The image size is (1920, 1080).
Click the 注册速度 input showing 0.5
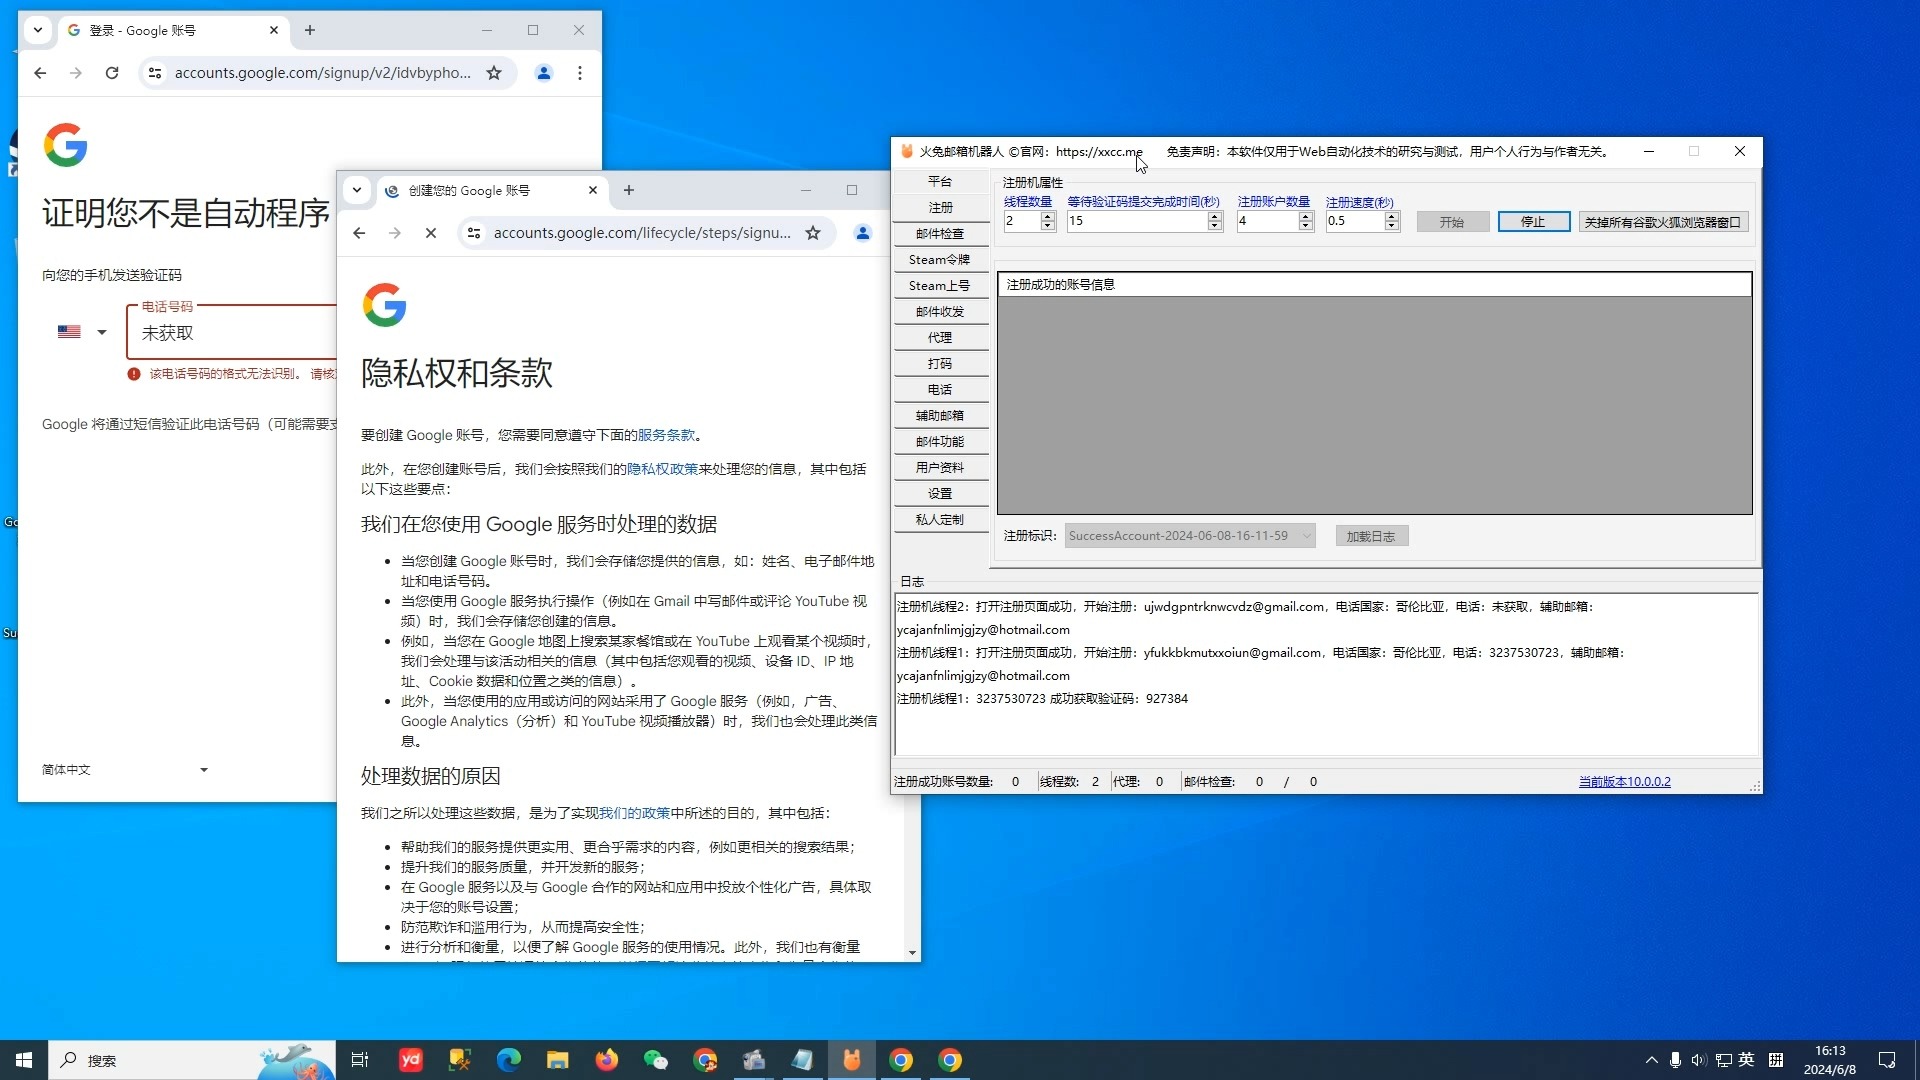[x=1355, y=222]
